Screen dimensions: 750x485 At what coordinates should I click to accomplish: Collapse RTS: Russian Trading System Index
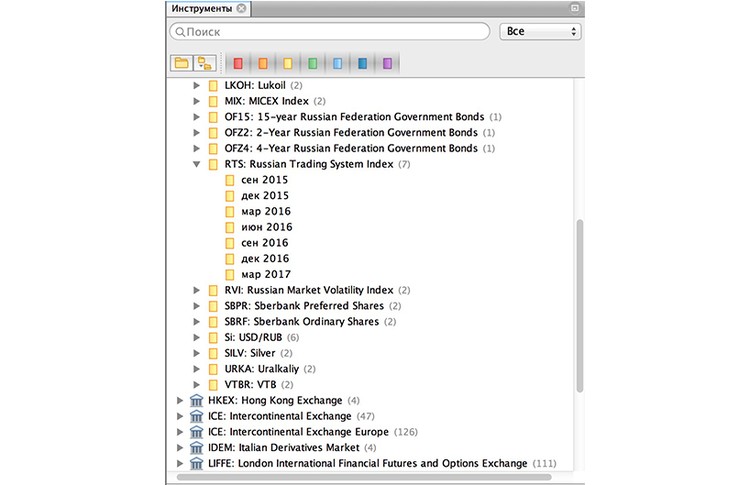coord(196,164)
